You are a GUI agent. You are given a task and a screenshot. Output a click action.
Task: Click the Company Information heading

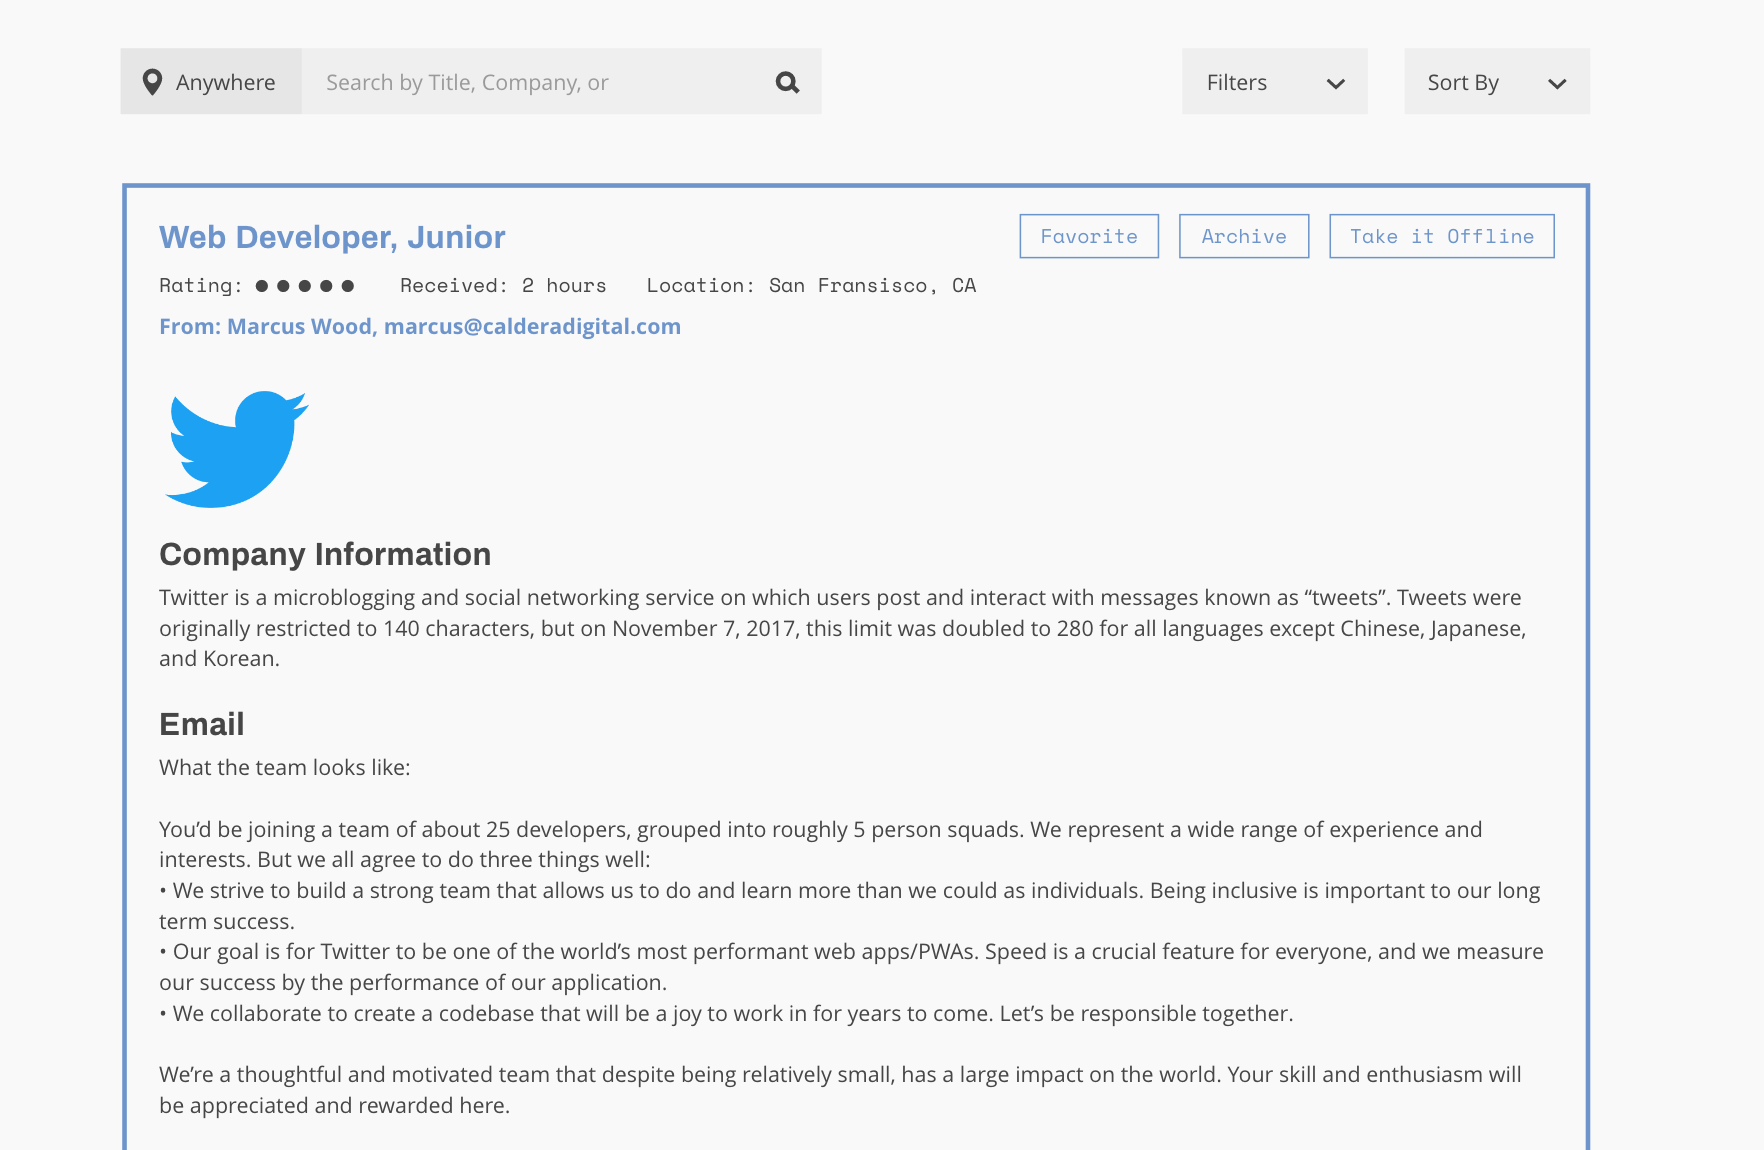325,554
